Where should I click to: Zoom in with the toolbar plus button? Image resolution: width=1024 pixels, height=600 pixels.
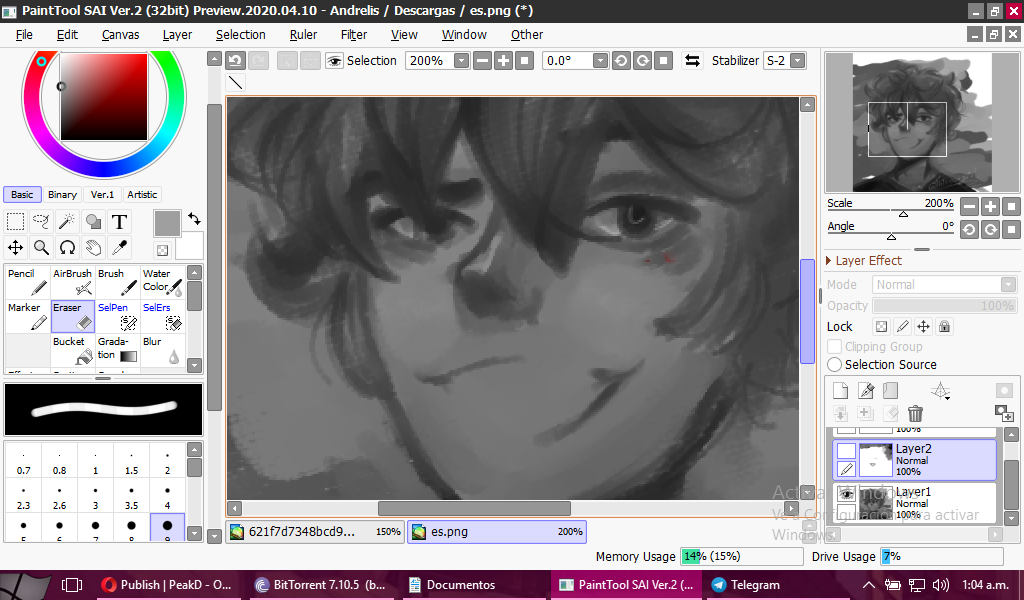[x=504, y=61]
